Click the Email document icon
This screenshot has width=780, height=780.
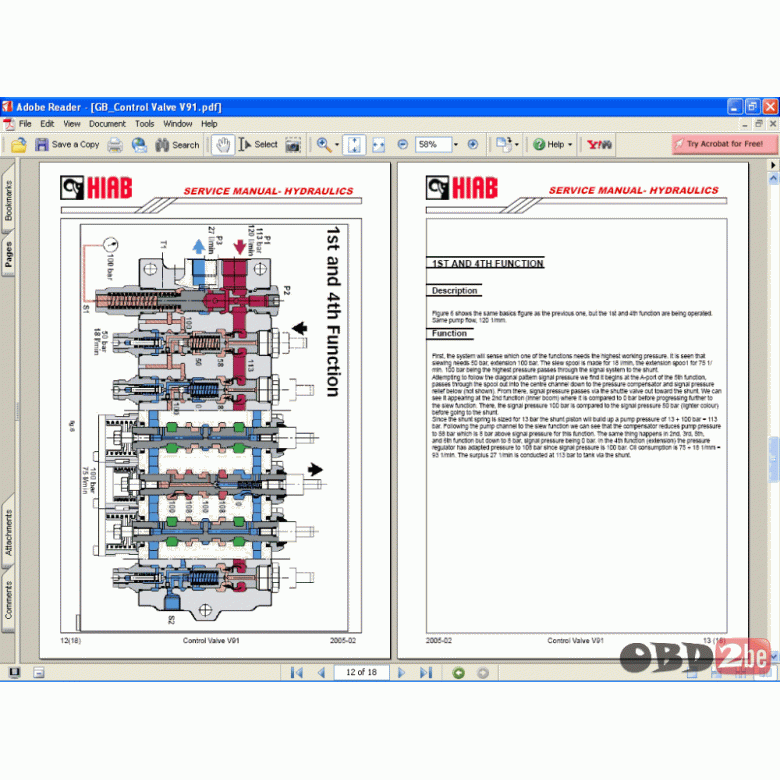[139, 145]
